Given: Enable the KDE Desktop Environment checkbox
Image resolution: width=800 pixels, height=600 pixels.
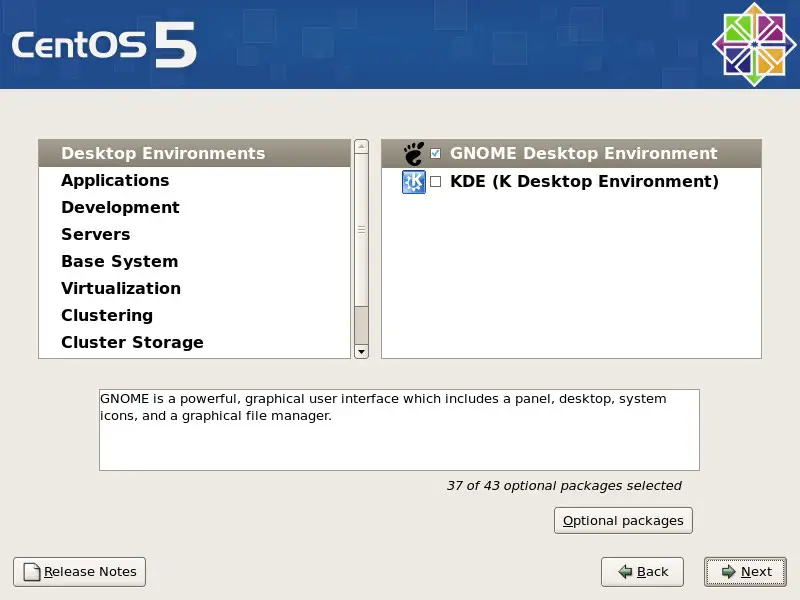Looking at the screenshot, I should pos(435,182).
